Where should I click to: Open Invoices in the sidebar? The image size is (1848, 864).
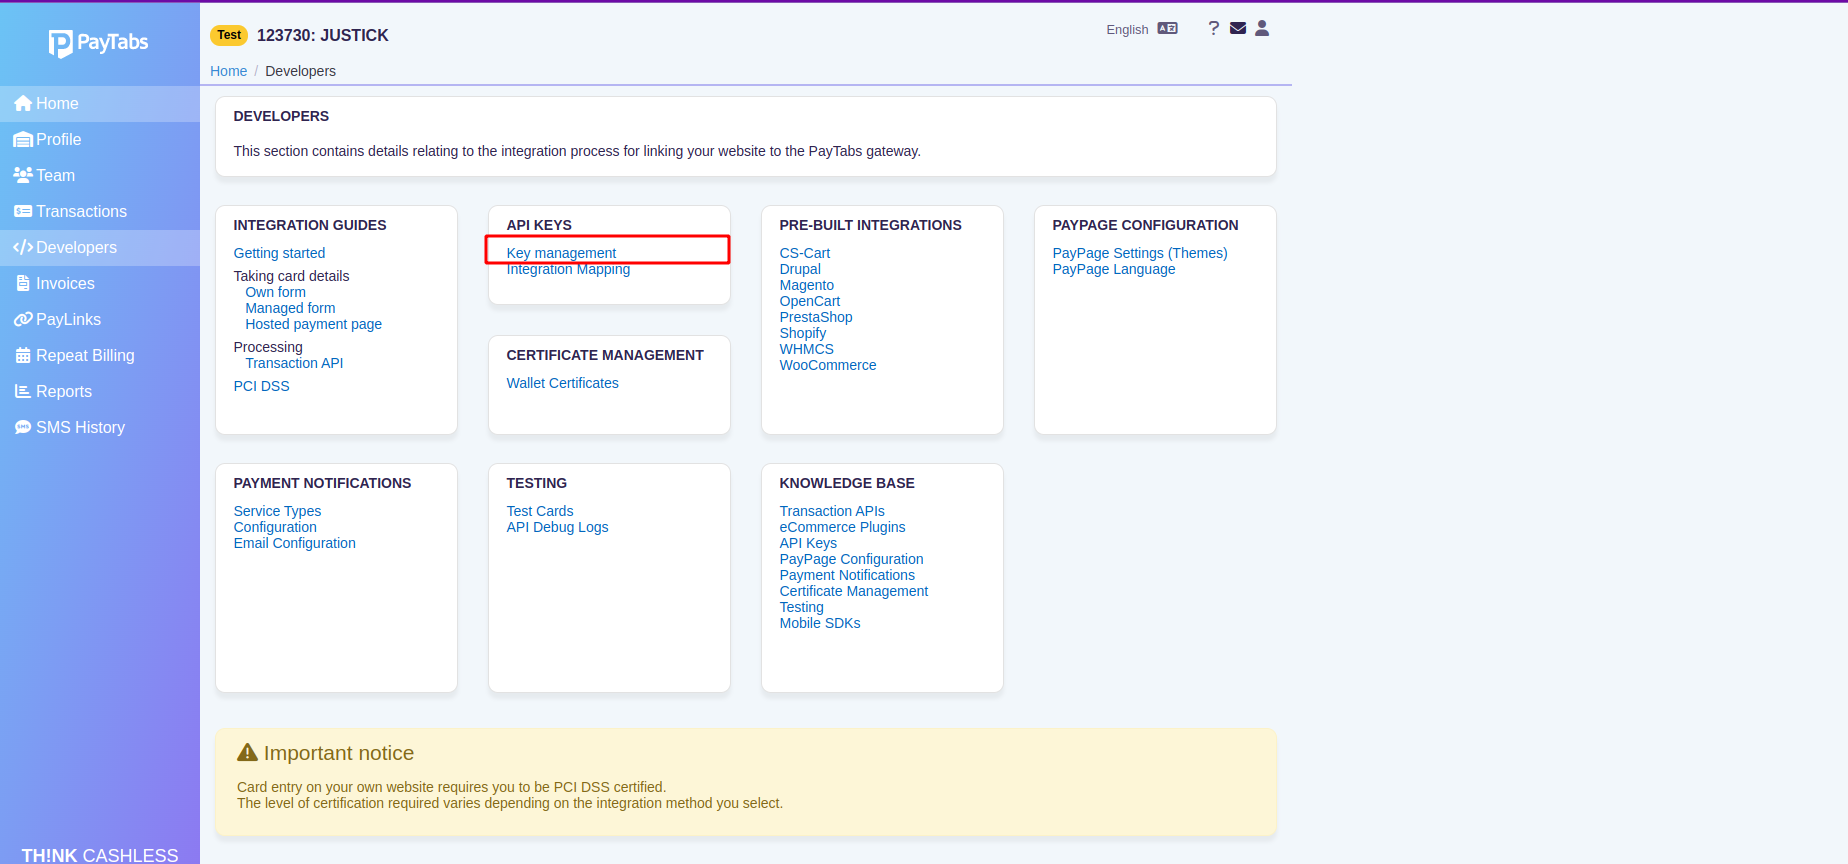[100, 284]
